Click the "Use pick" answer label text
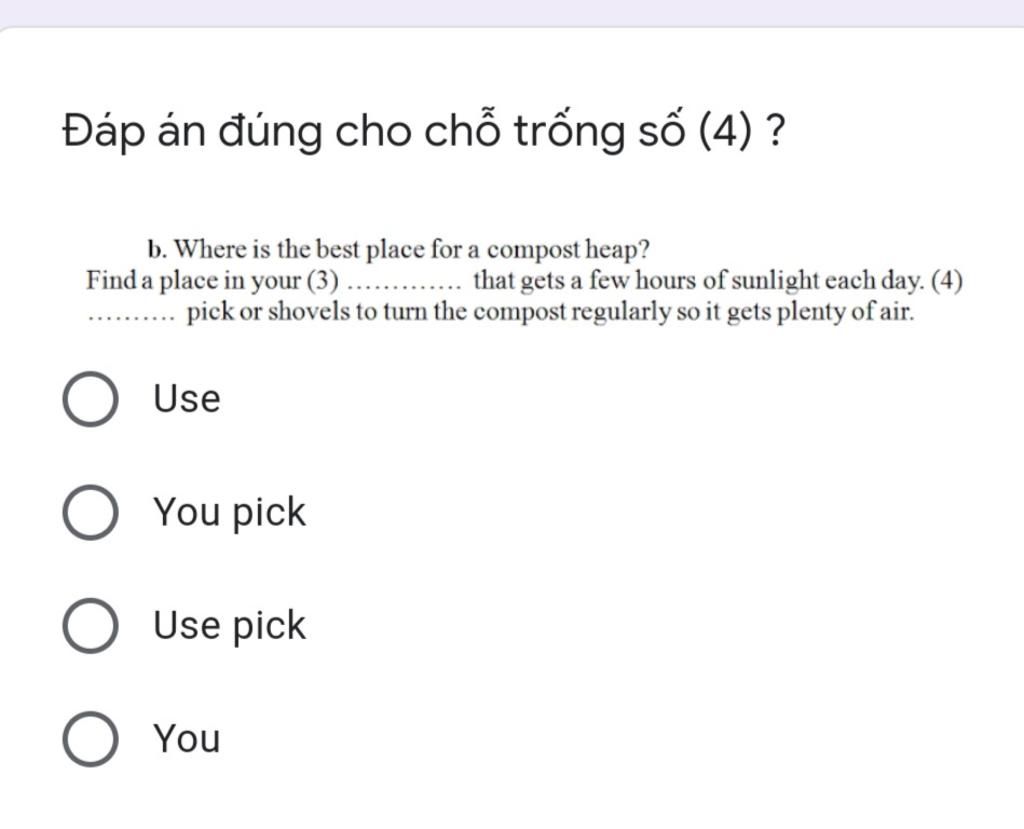This screenshot has height=829, width=1024. [x=229, y=626]
